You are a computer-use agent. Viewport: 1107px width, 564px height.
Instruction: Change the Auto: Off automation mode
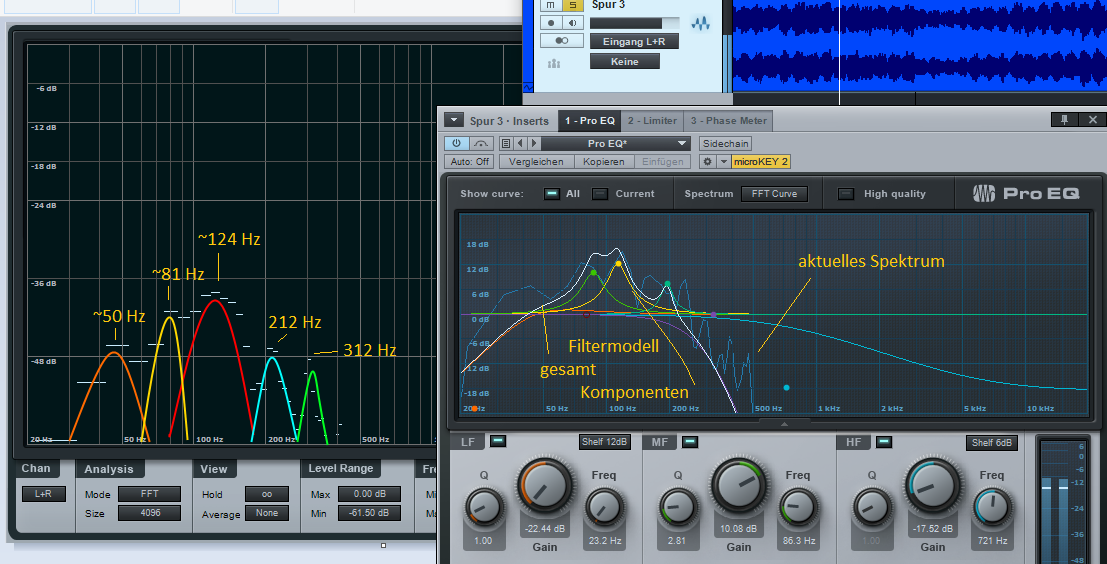tap(469, 162)
